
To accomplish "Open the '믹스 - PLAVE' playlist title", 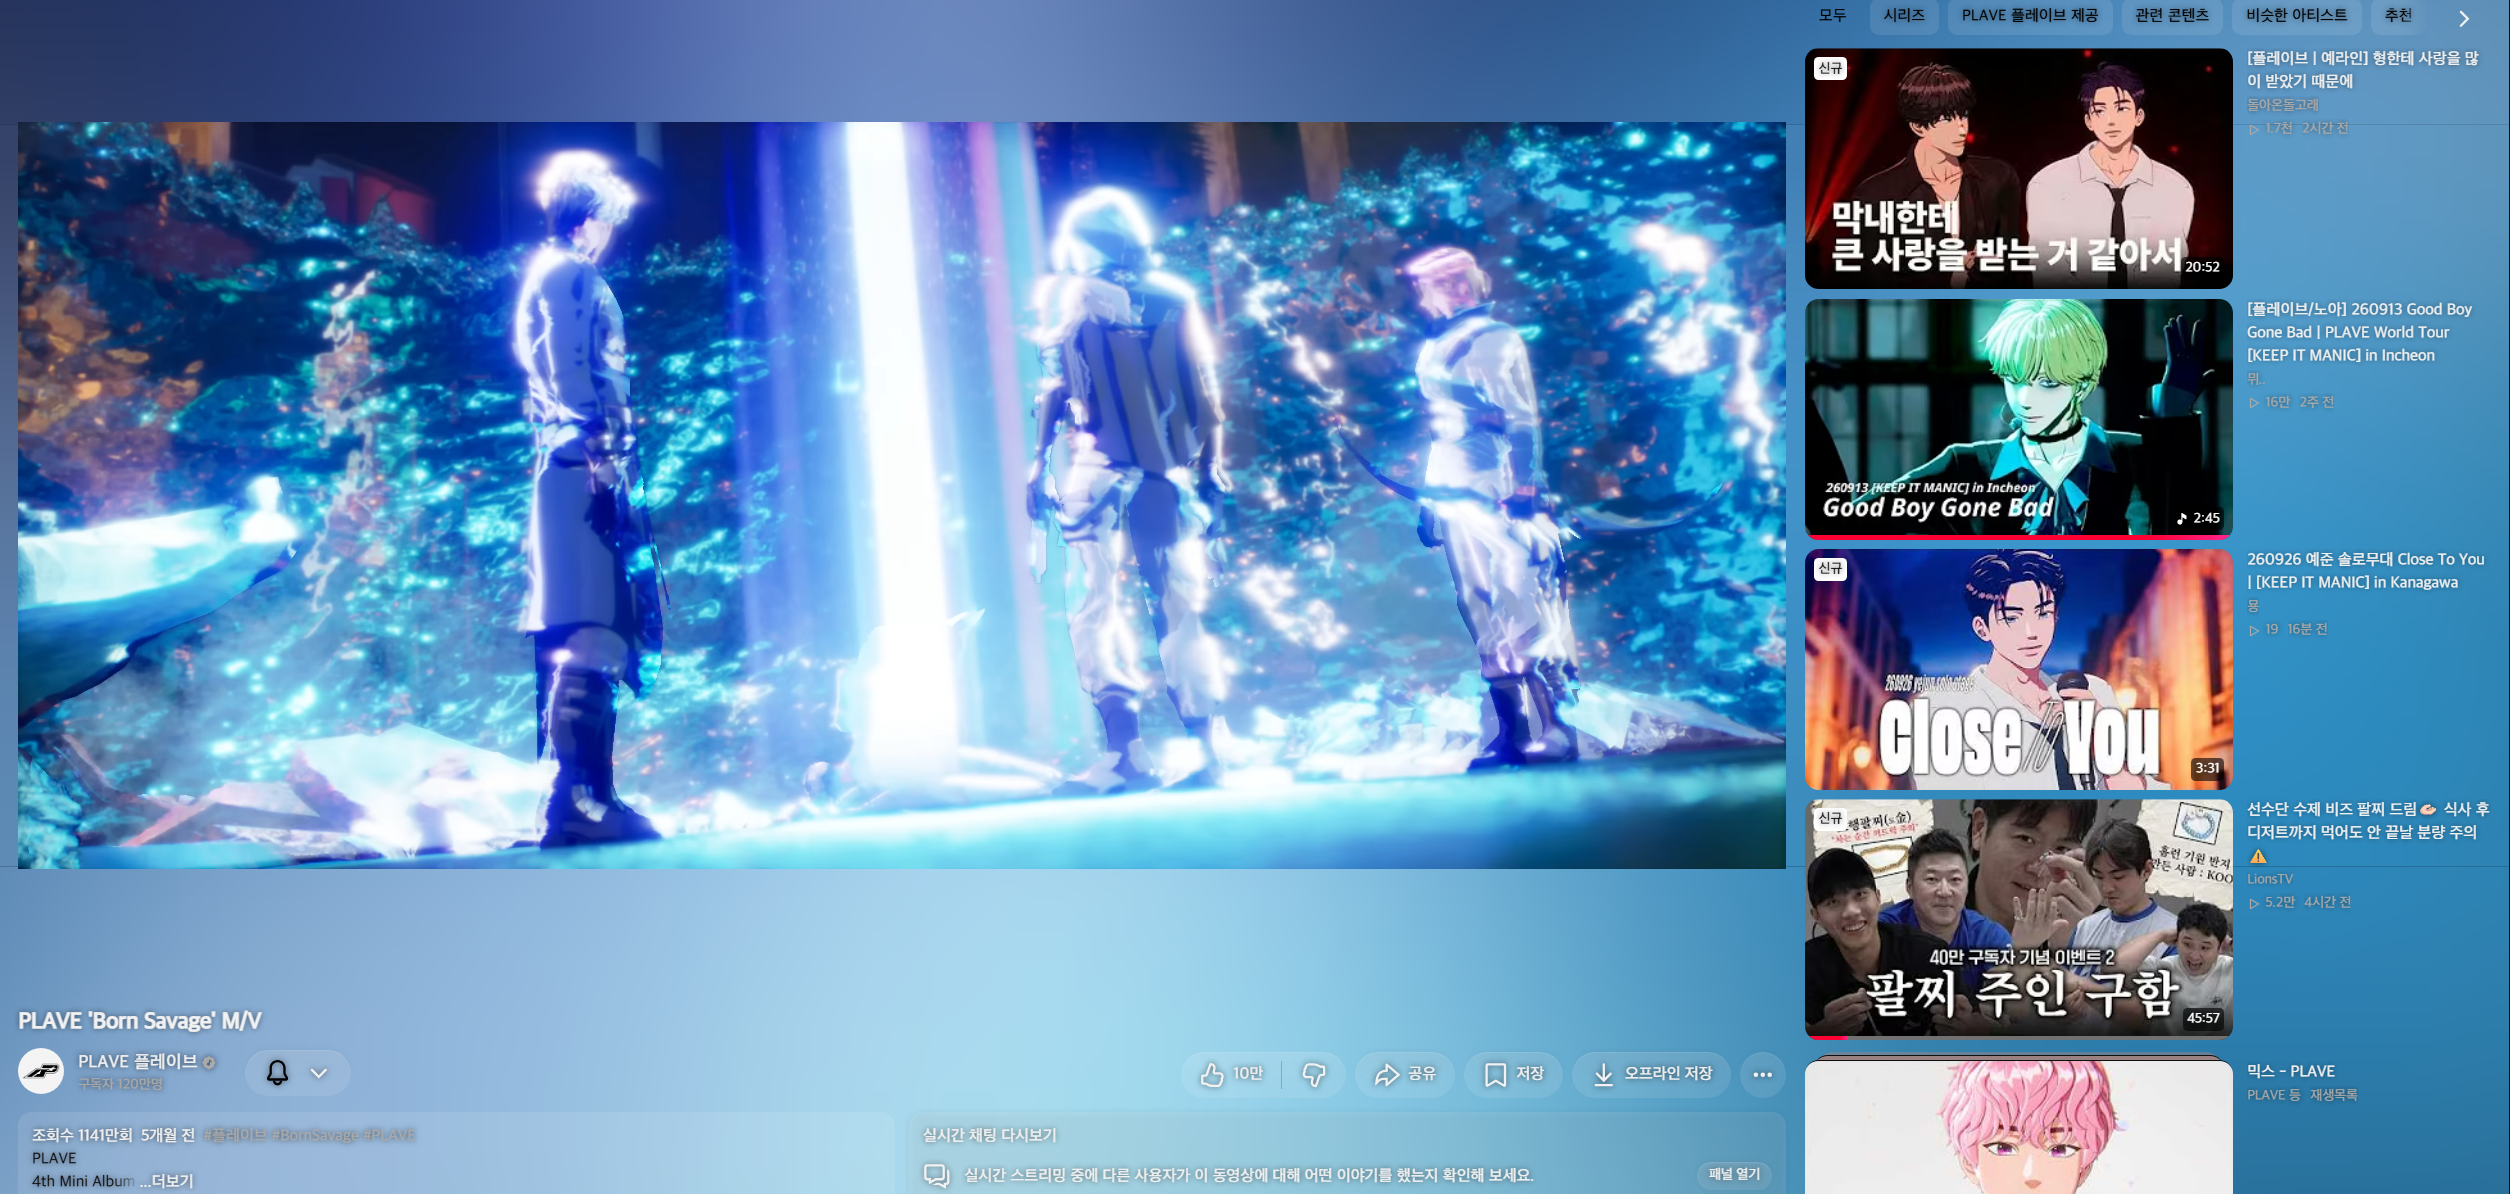I will pos(2291,1071).
